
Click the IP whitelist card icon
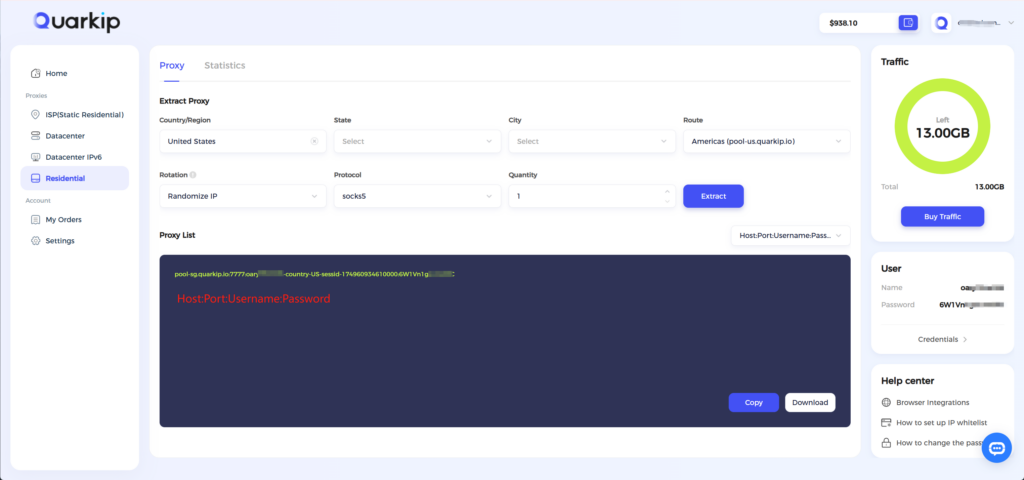[886, 423]
